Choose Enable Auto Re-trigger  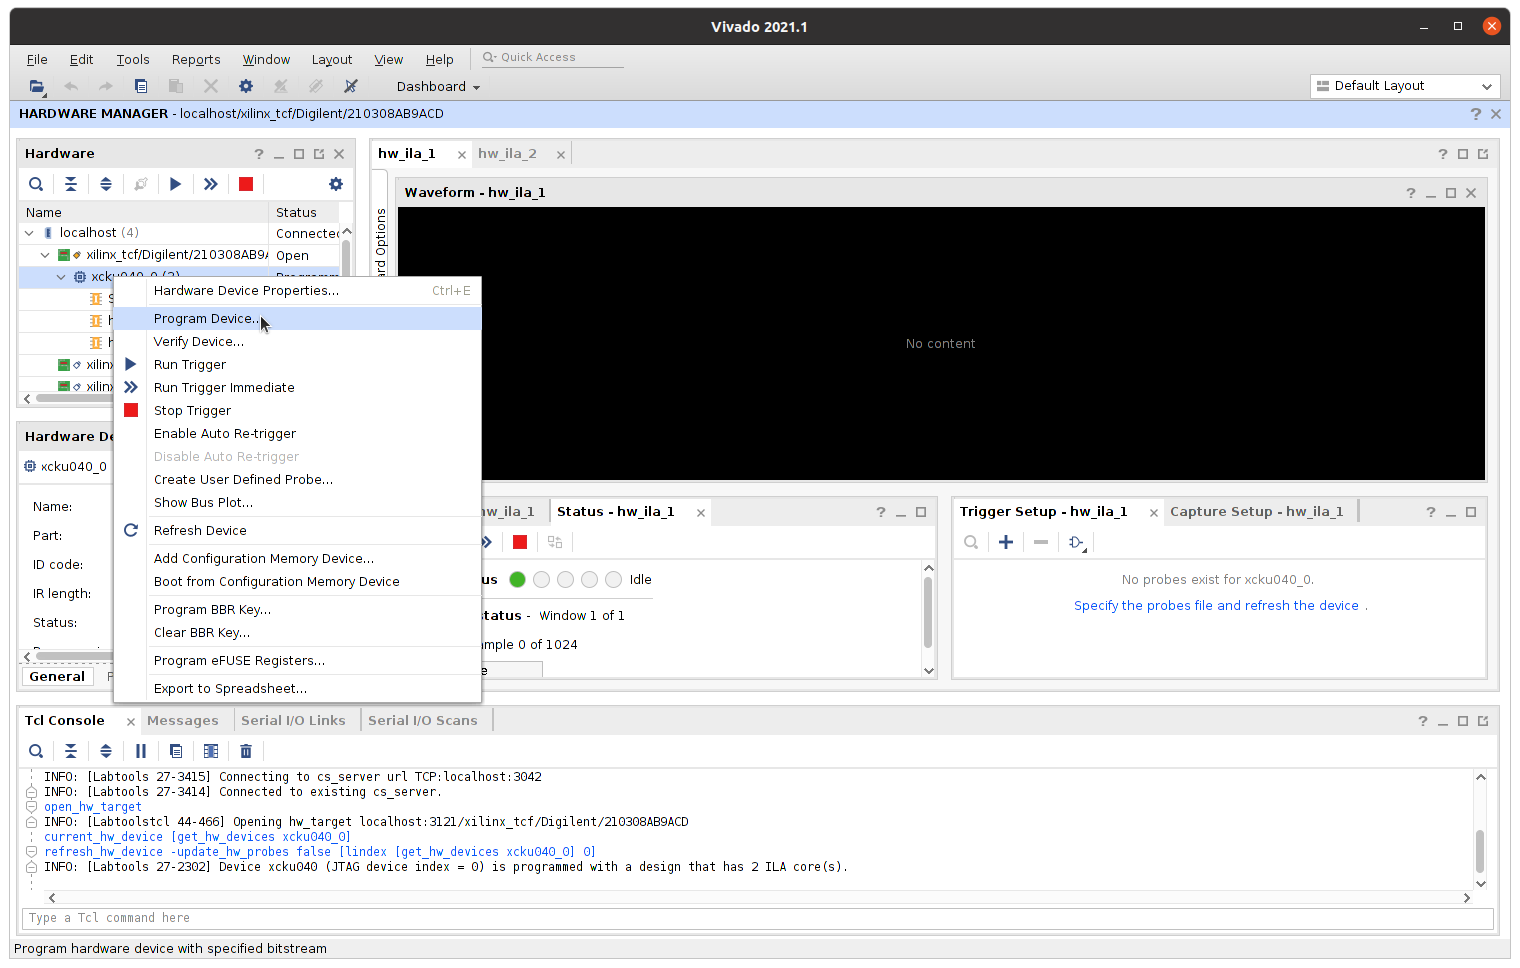[298, 434]
